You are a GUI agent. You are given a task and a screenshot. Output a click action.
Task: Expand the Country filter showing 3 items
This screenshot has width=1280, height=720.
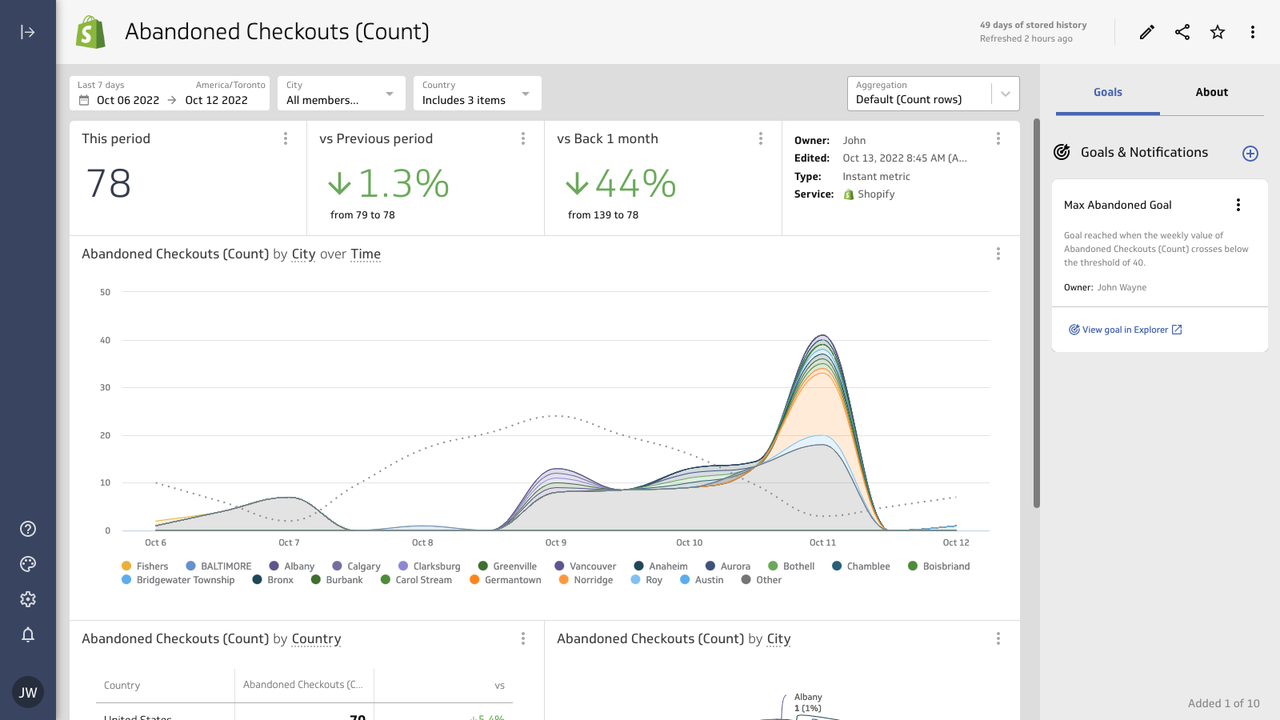(x=474, y=93)
